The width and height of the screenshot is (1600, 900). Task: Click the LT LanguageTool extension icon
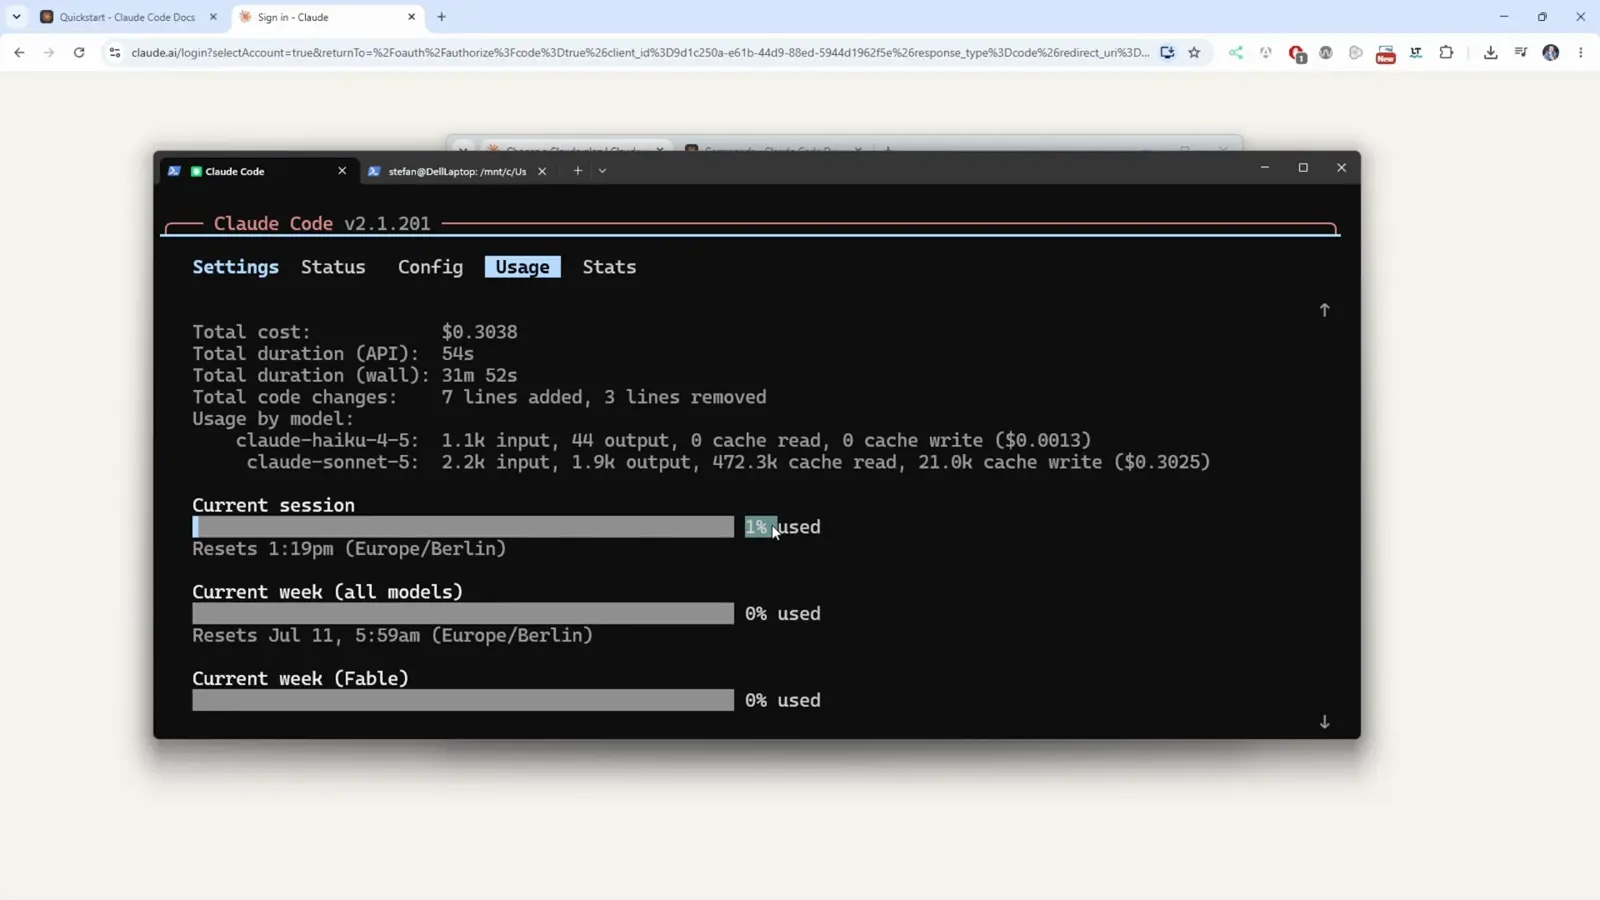[x=1416, y=53]
